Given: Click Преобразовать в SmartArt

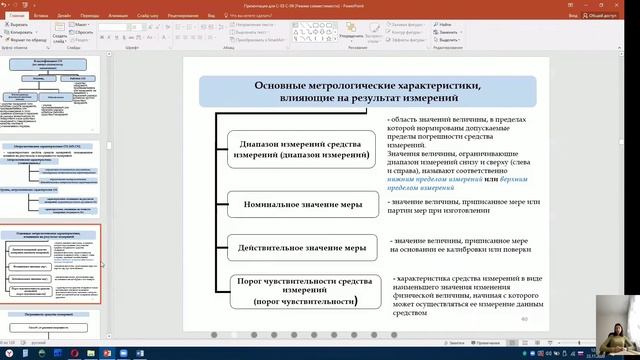Looking at the screenshot, I should [257, 40].
